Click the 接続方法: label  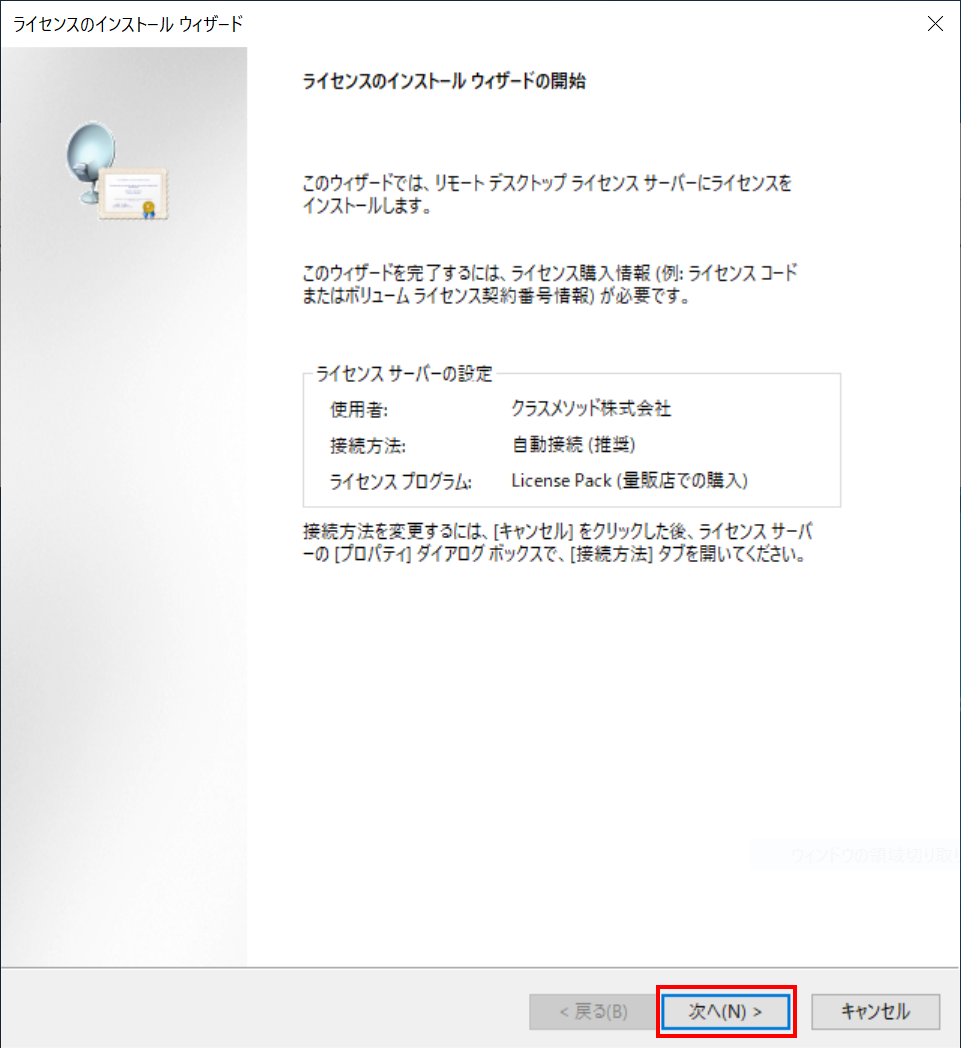tap(368, 445)
